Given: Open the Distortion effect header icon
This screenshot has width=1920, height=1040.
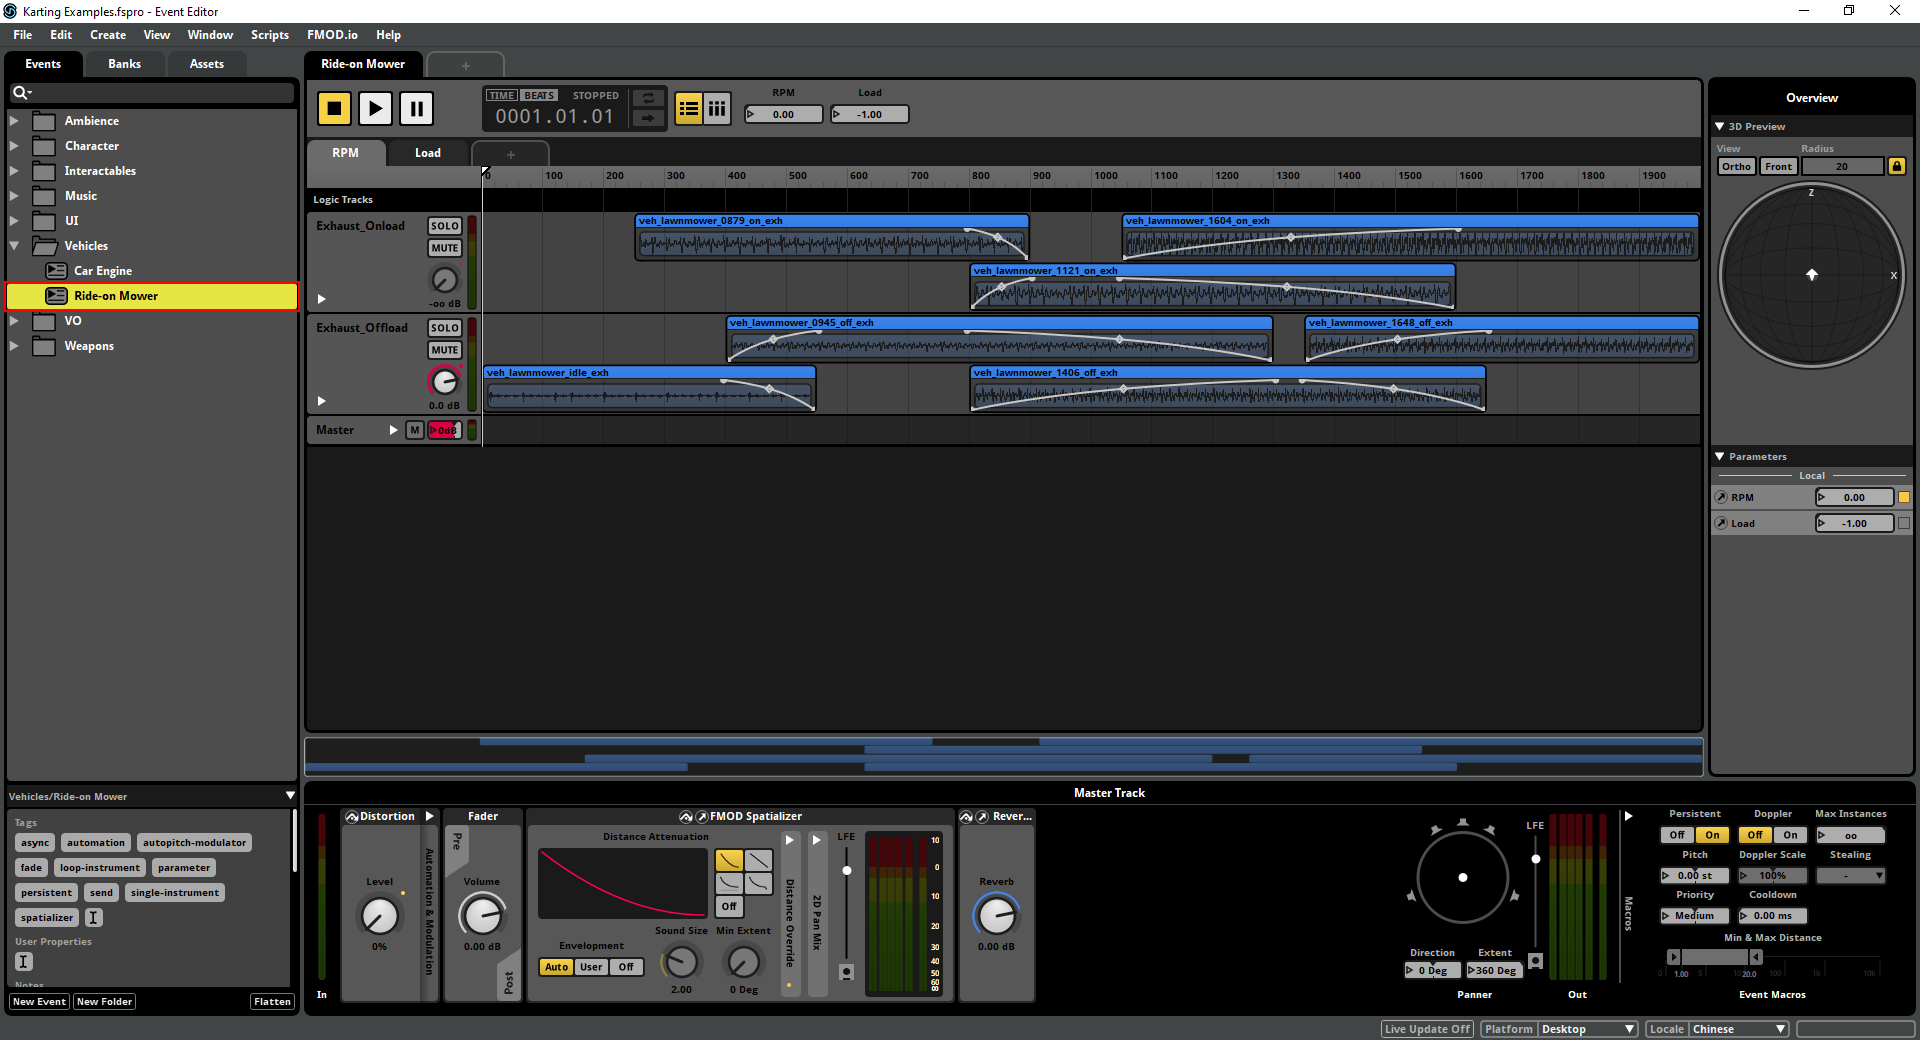Looking at the screenshot, I should point(352,816).
